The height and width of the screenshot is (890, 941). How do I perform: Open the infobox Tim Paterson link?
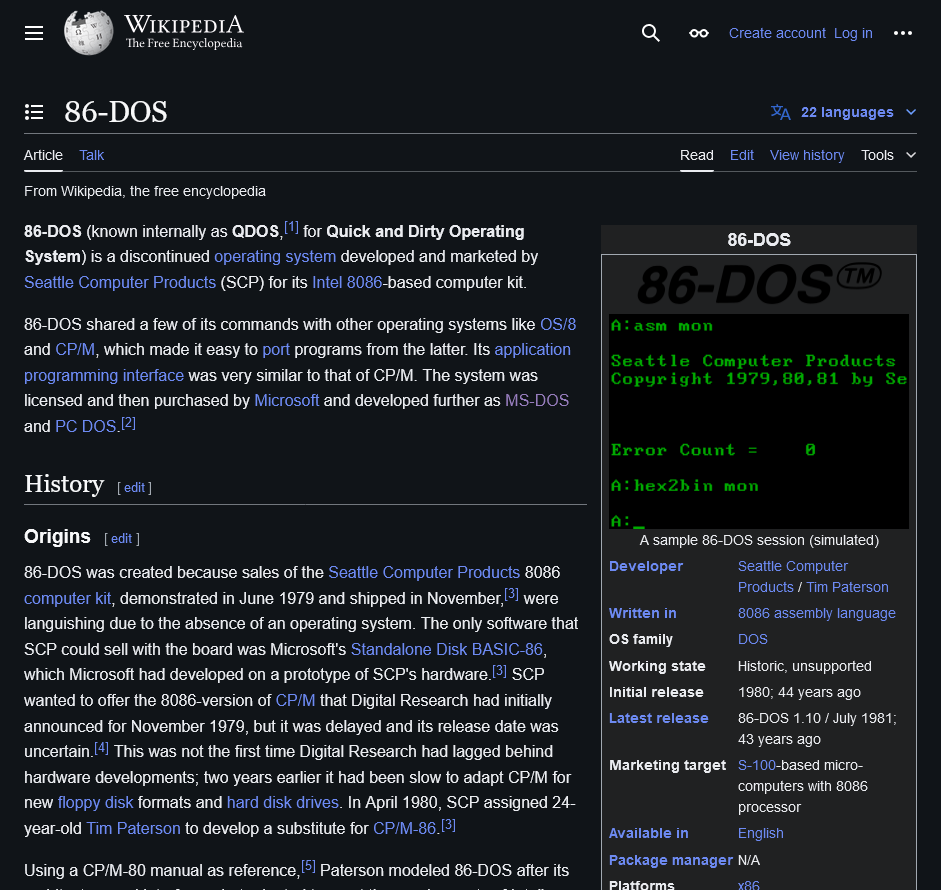click(847, 588)
